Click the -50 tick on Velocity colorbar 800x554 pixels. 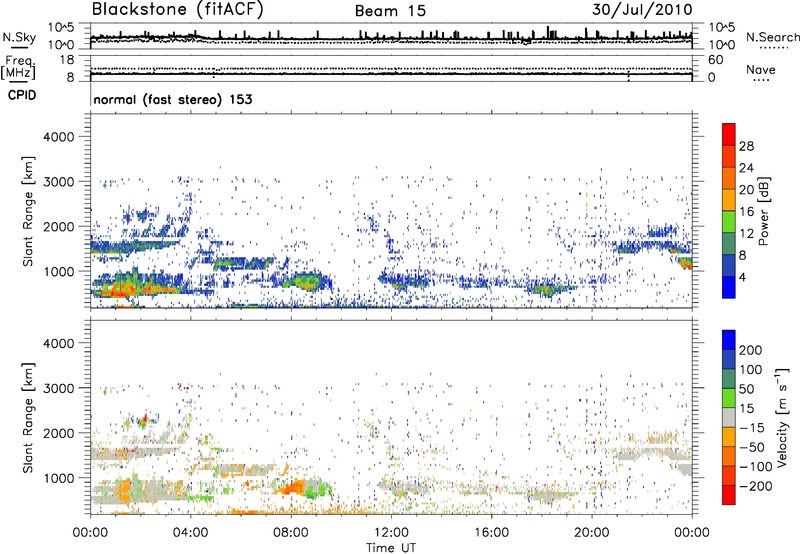[x=752, y=447]
